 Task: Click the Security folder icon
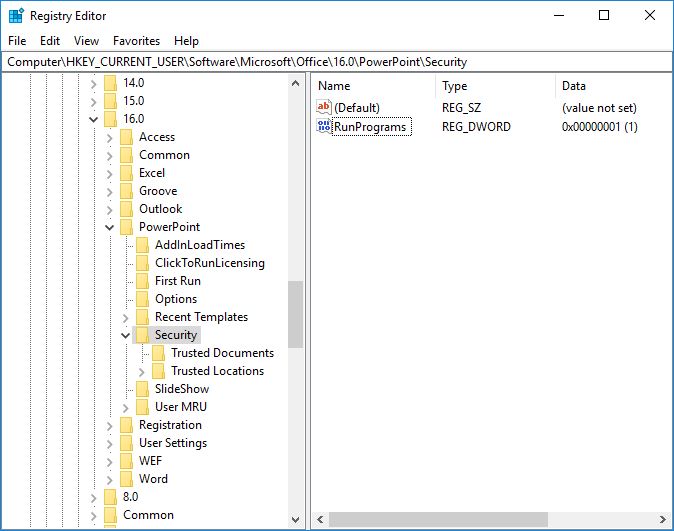[x=142, y=335]
